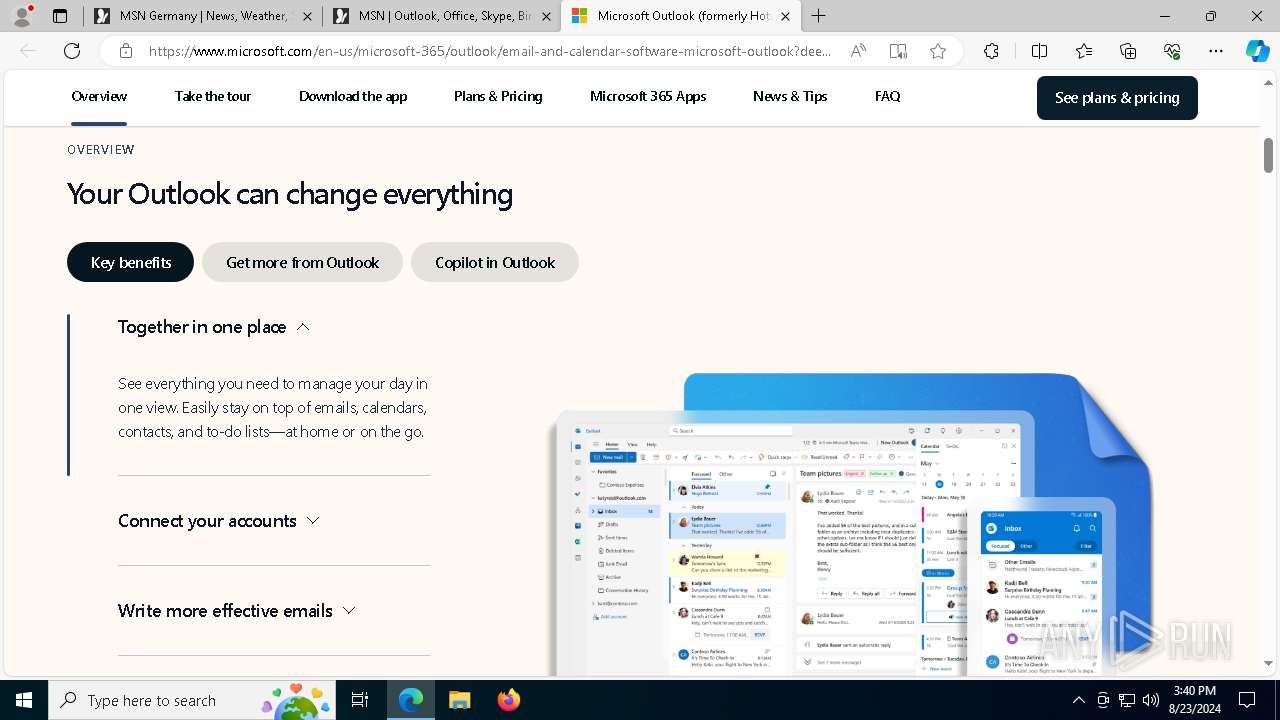Image resolution: width=1280 pixels, height=720 pixels.
Task: Open Task View on the taskbar
Action: 360,700
